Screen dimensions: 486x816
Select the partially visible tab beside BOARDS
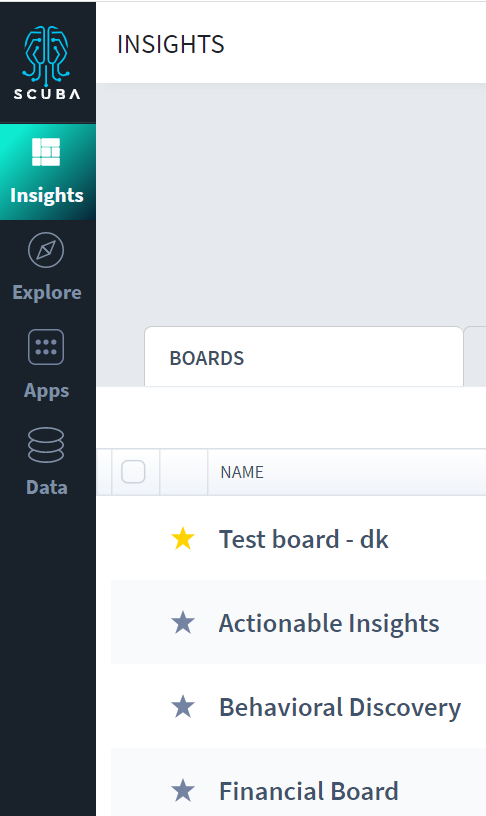pos(475,358)
